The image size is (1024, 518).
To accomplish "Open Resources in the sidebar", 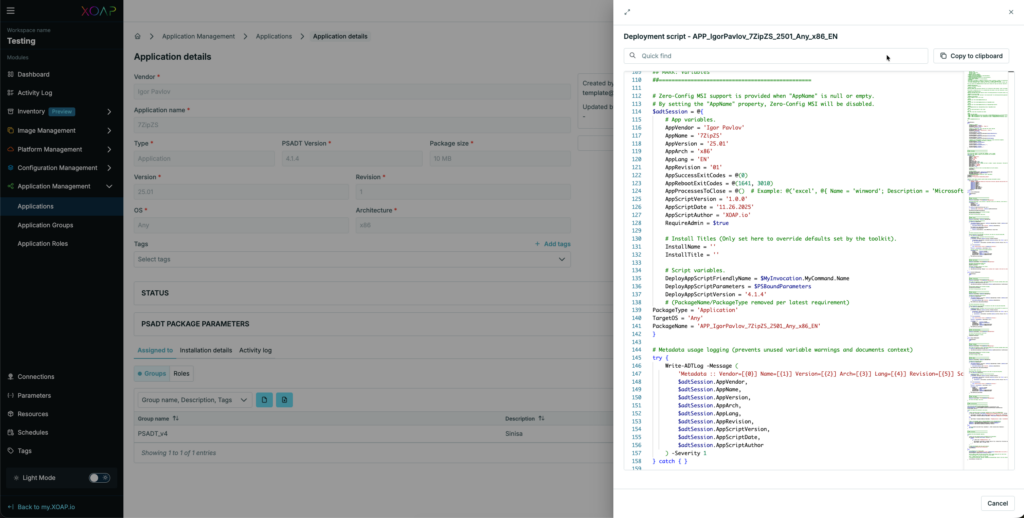I will (33, 414).
